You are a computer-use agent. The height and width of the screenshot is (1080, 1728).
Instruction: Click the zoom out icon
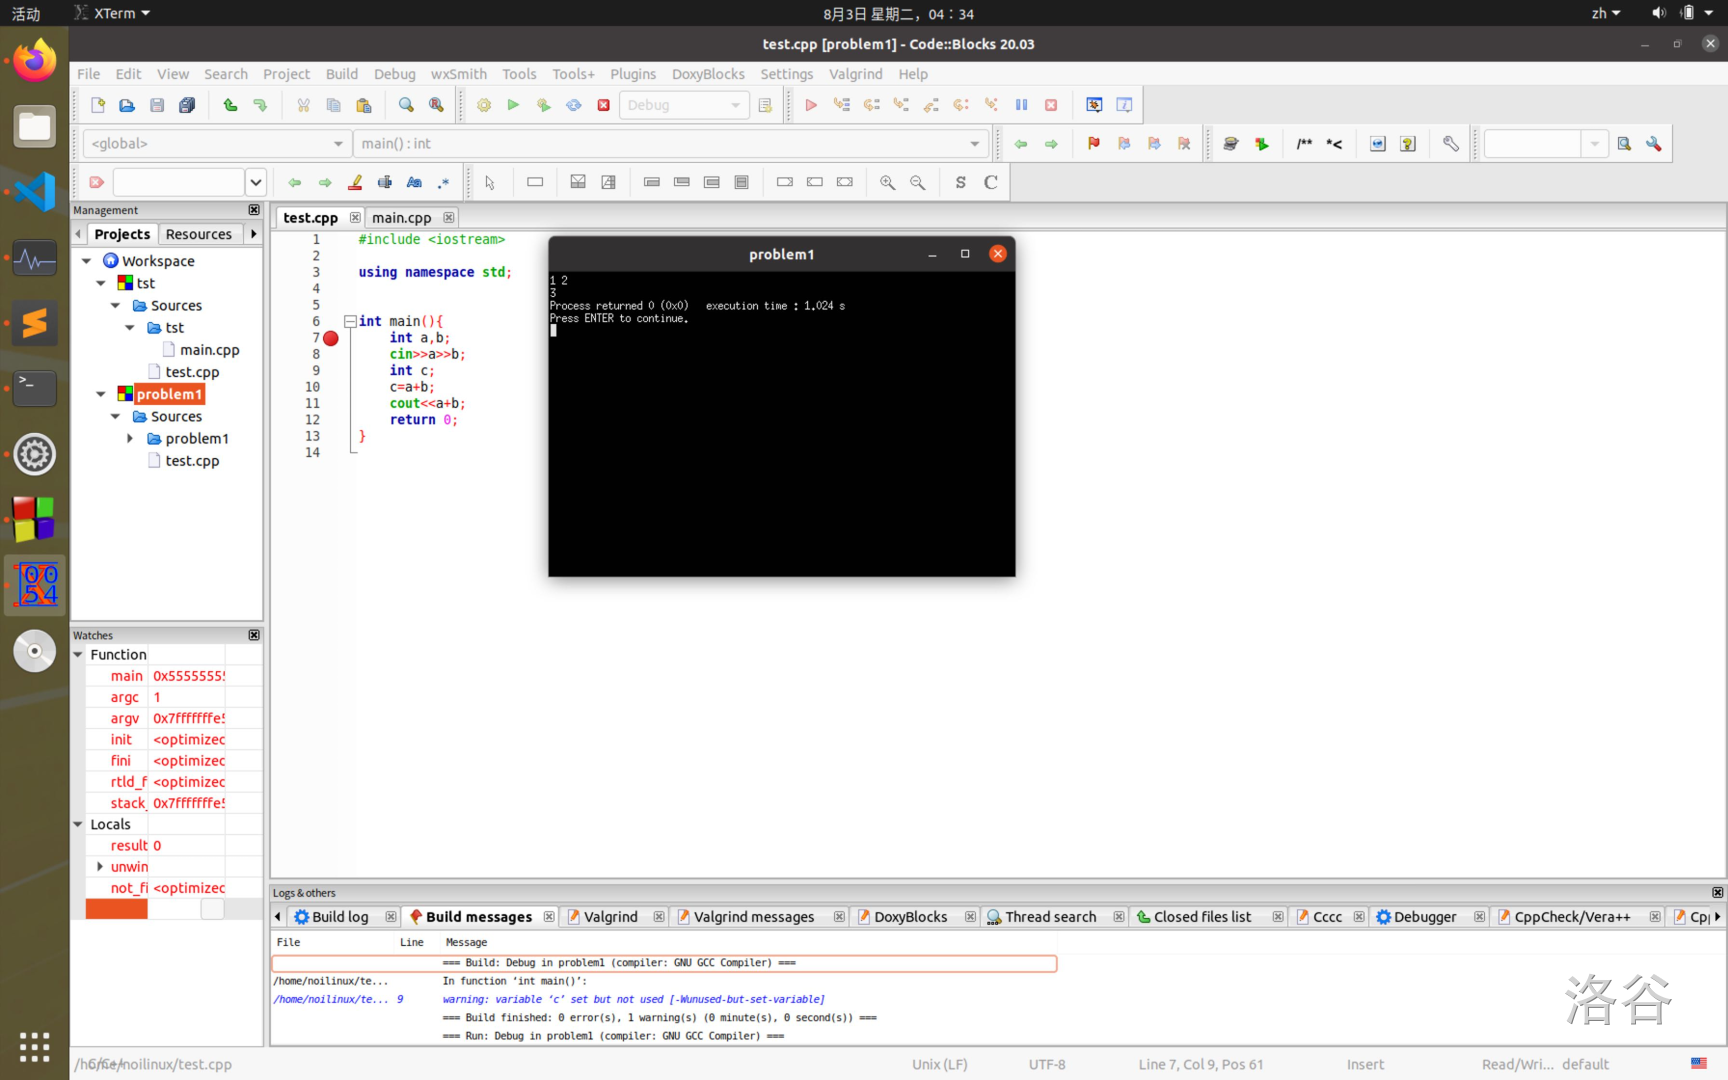[x=917, y=182]
